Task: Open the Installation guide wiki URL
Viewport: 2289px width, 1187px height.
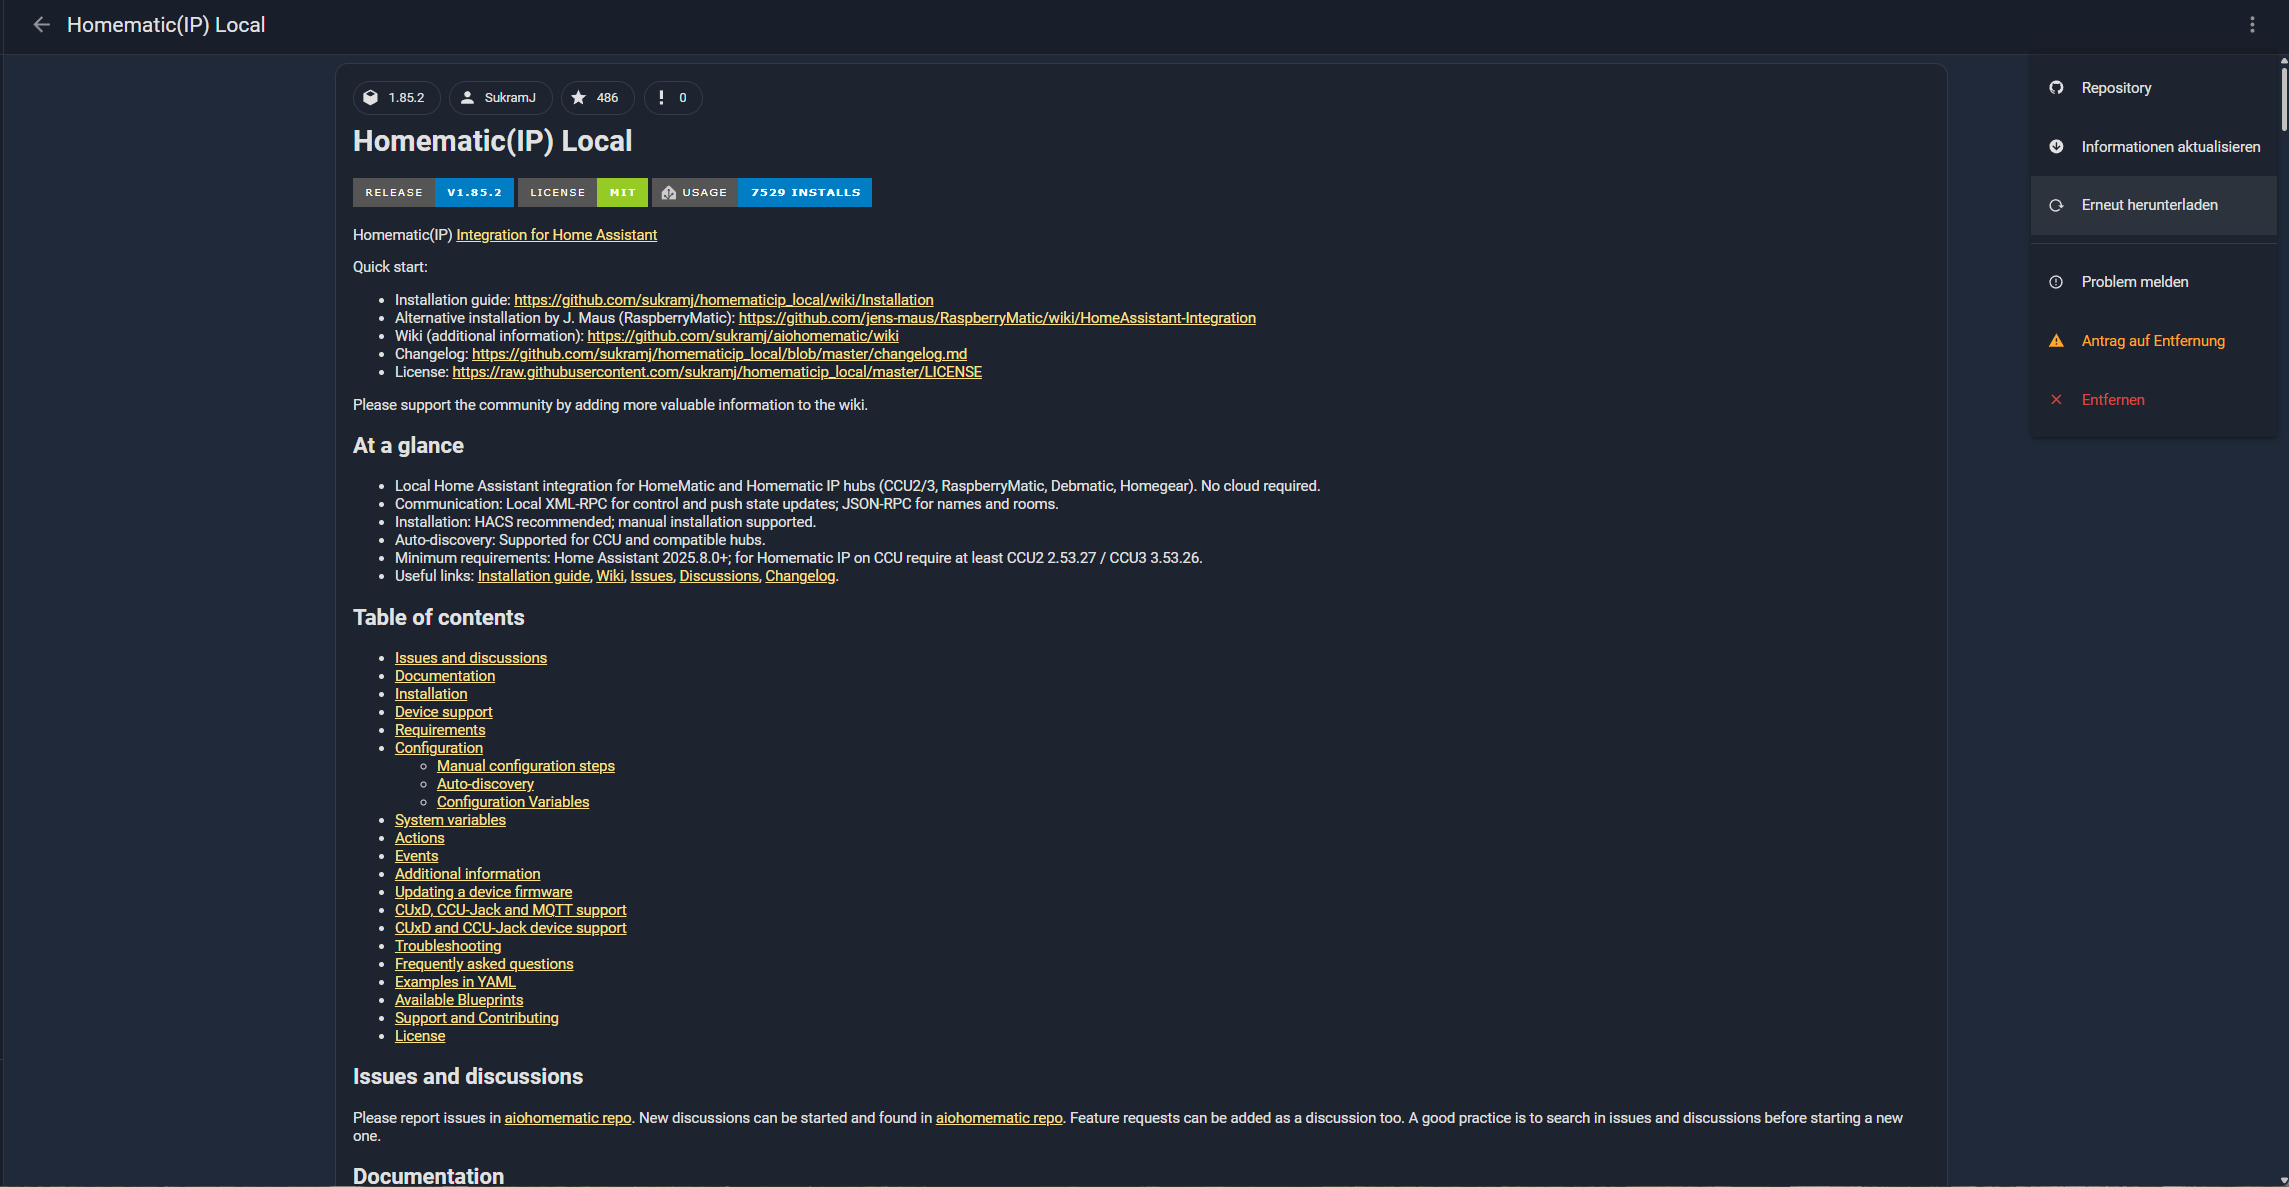Action: (723, 300)
